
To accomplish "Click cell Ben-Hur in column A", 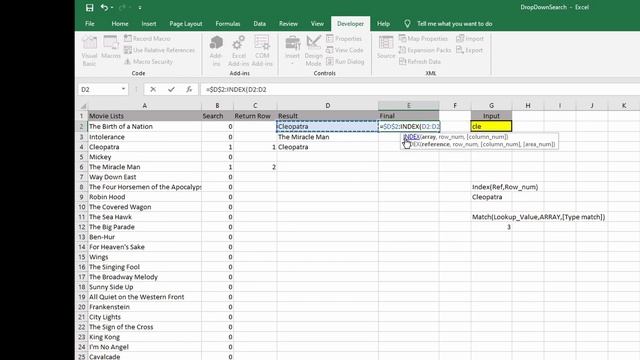I will 144,237.
